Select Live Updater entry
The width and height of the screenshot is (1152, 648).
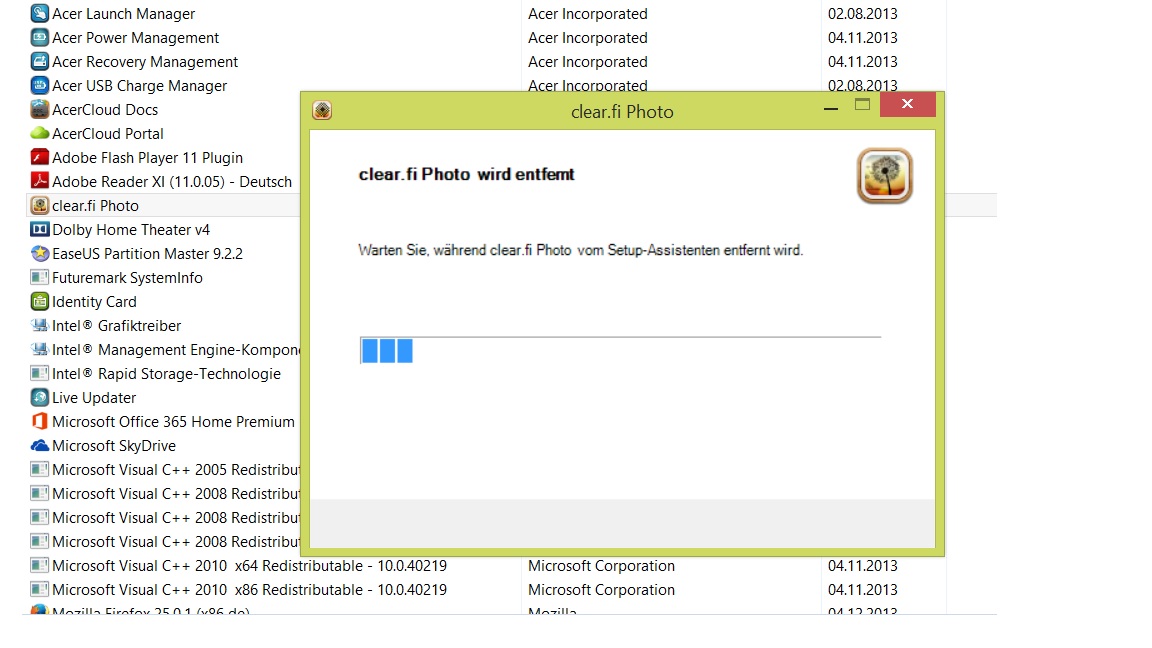point(94,397)
